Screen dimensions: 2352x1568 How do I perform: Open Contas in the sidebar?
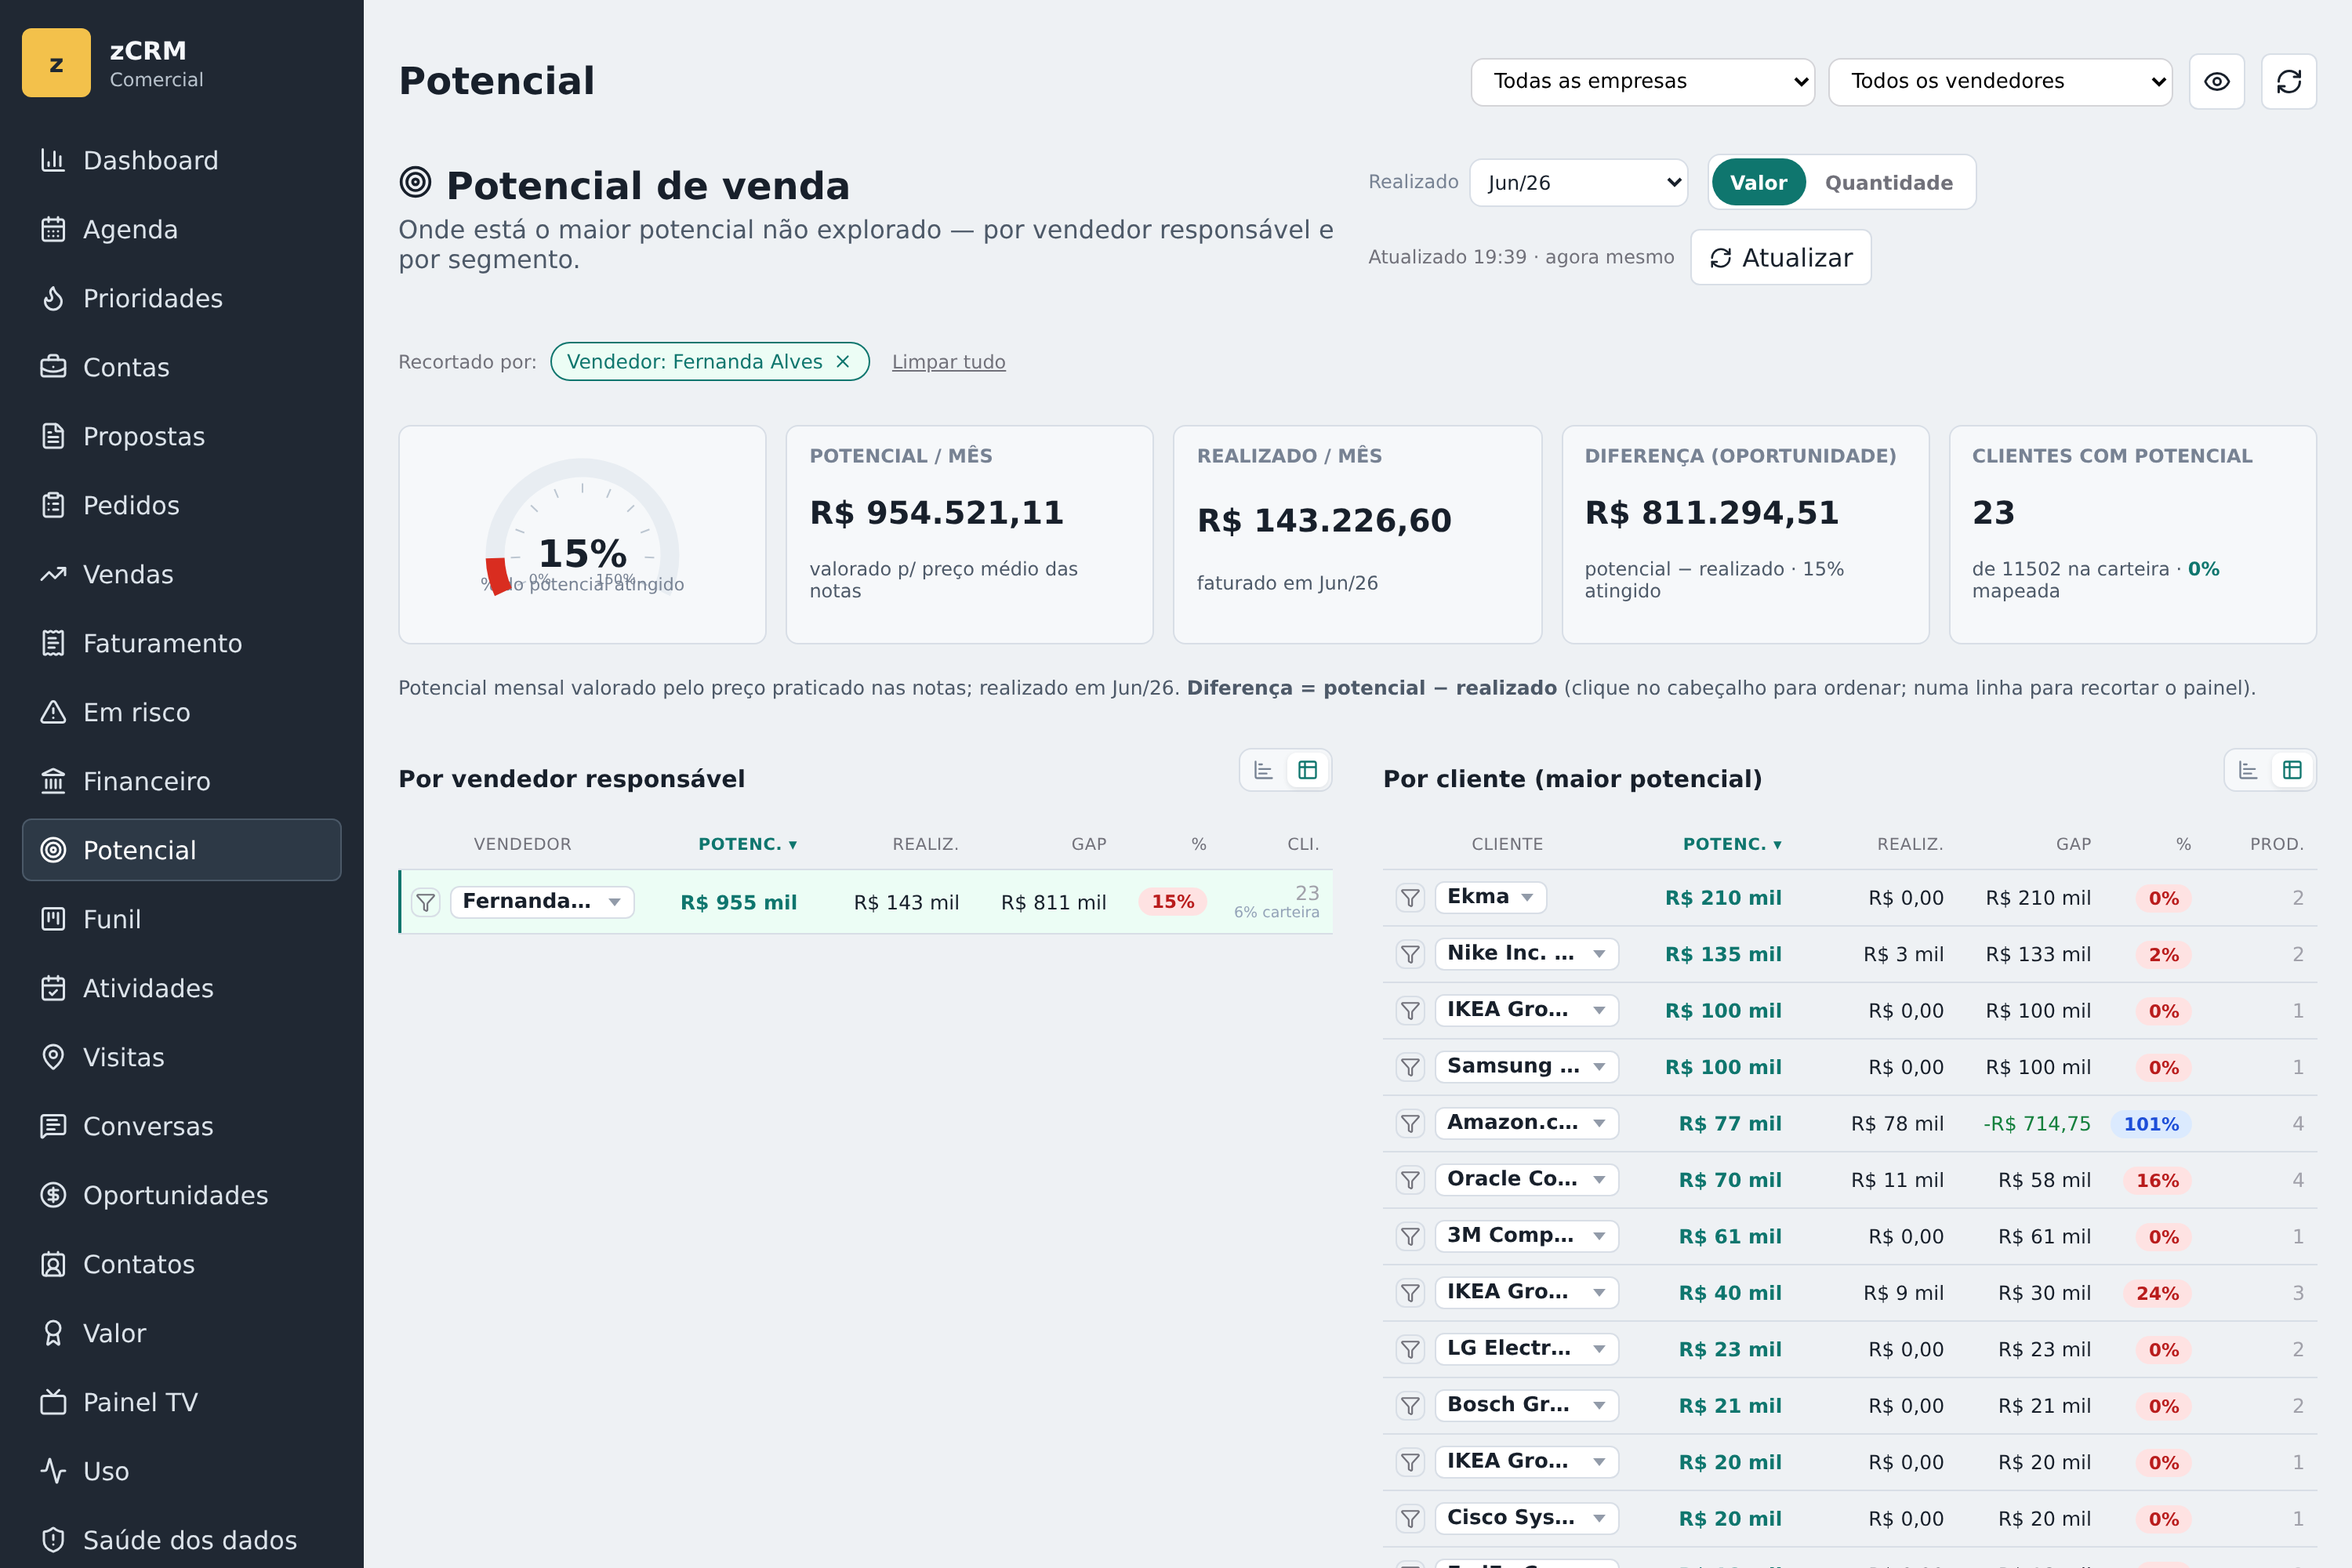pos(181,367)
